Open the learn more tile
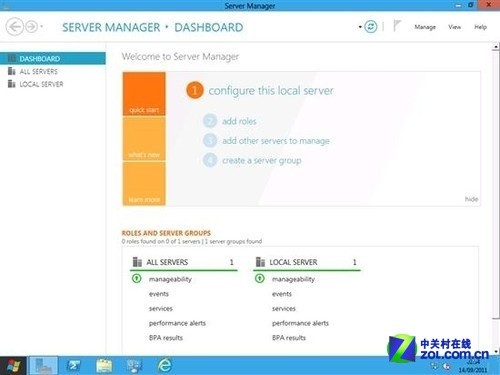Image resolution: width=500 pixels, height=375 pixels. tap(144, 183)
